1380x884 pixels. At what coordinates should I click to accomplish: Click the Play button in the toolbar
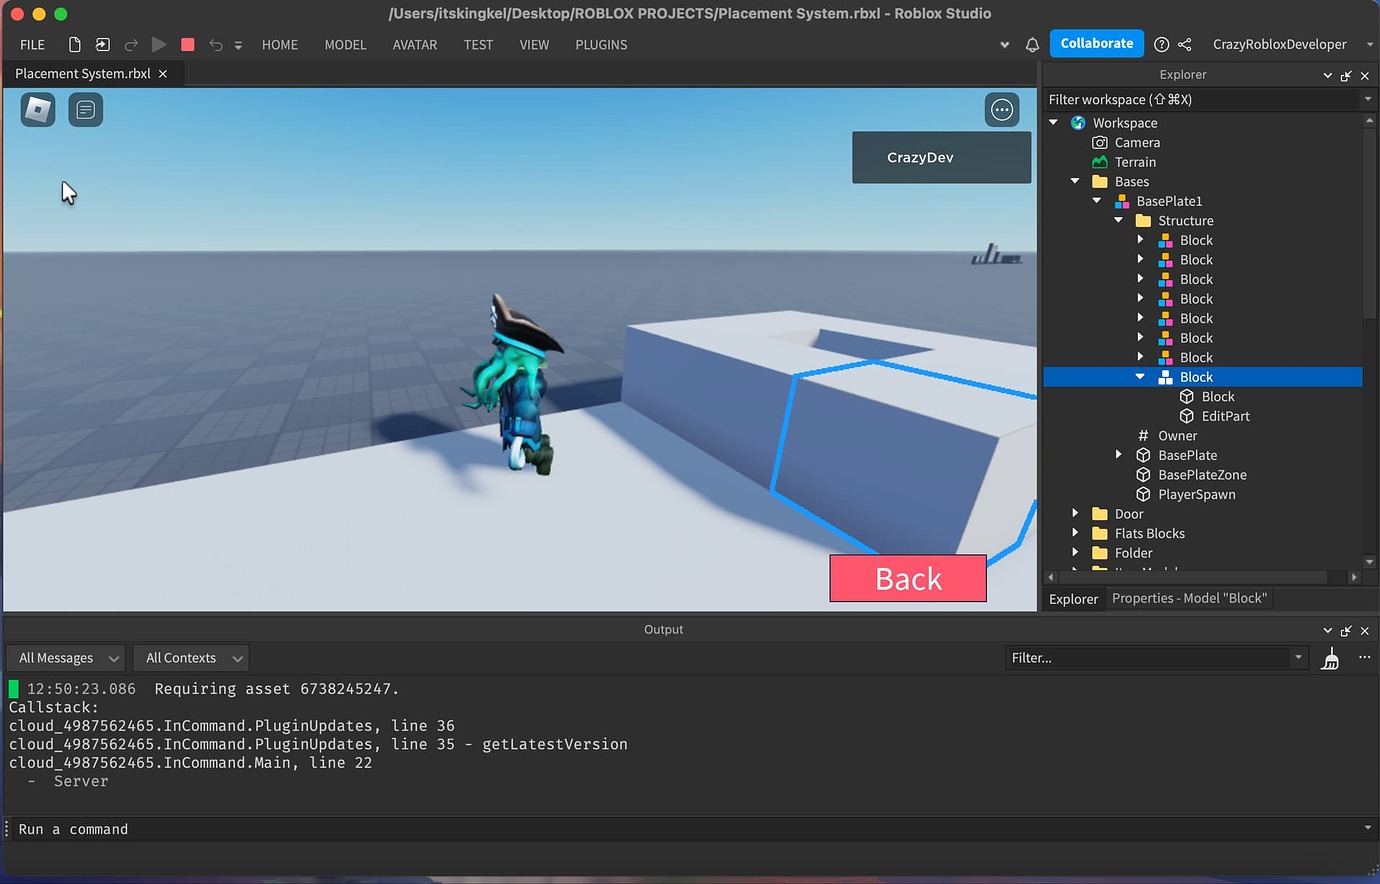pyautogui.click(x=159, y=44)
